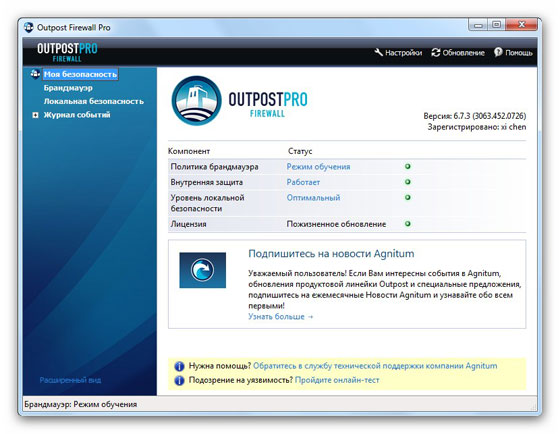
Task: Click status bar text Брандмауэр: Режим обучения
Action: (x=81, y=404)
